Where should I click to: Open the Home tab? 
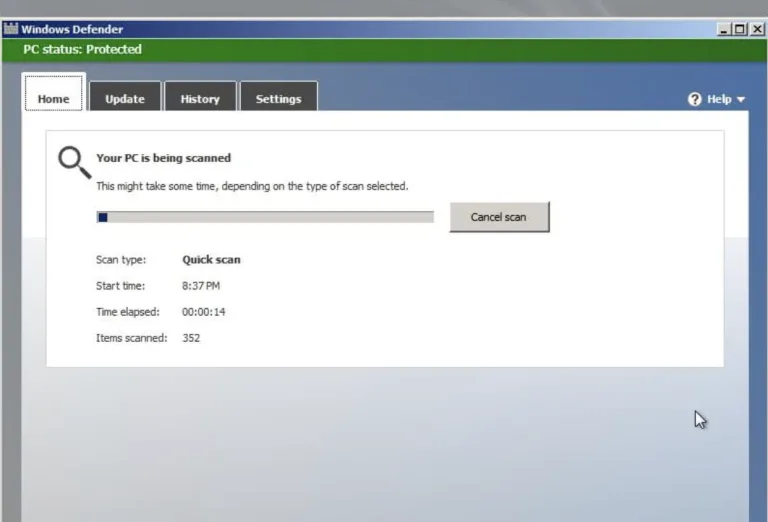[53, 93]
